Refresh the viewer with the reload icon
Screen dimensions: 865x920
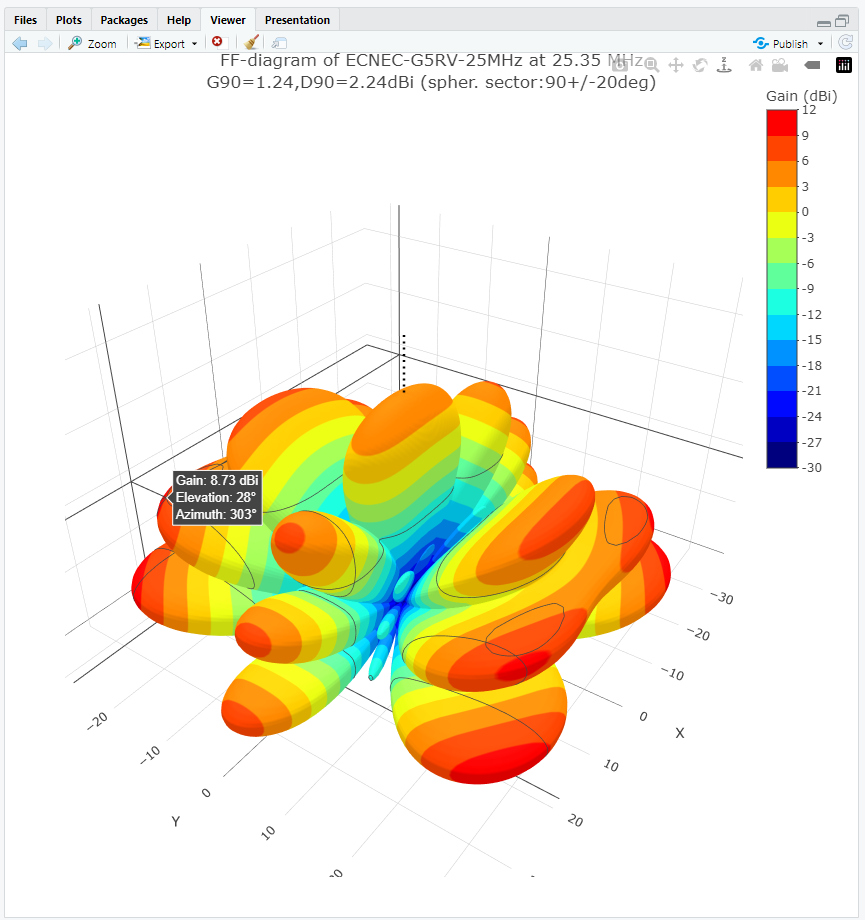click(x=845, y=43)
